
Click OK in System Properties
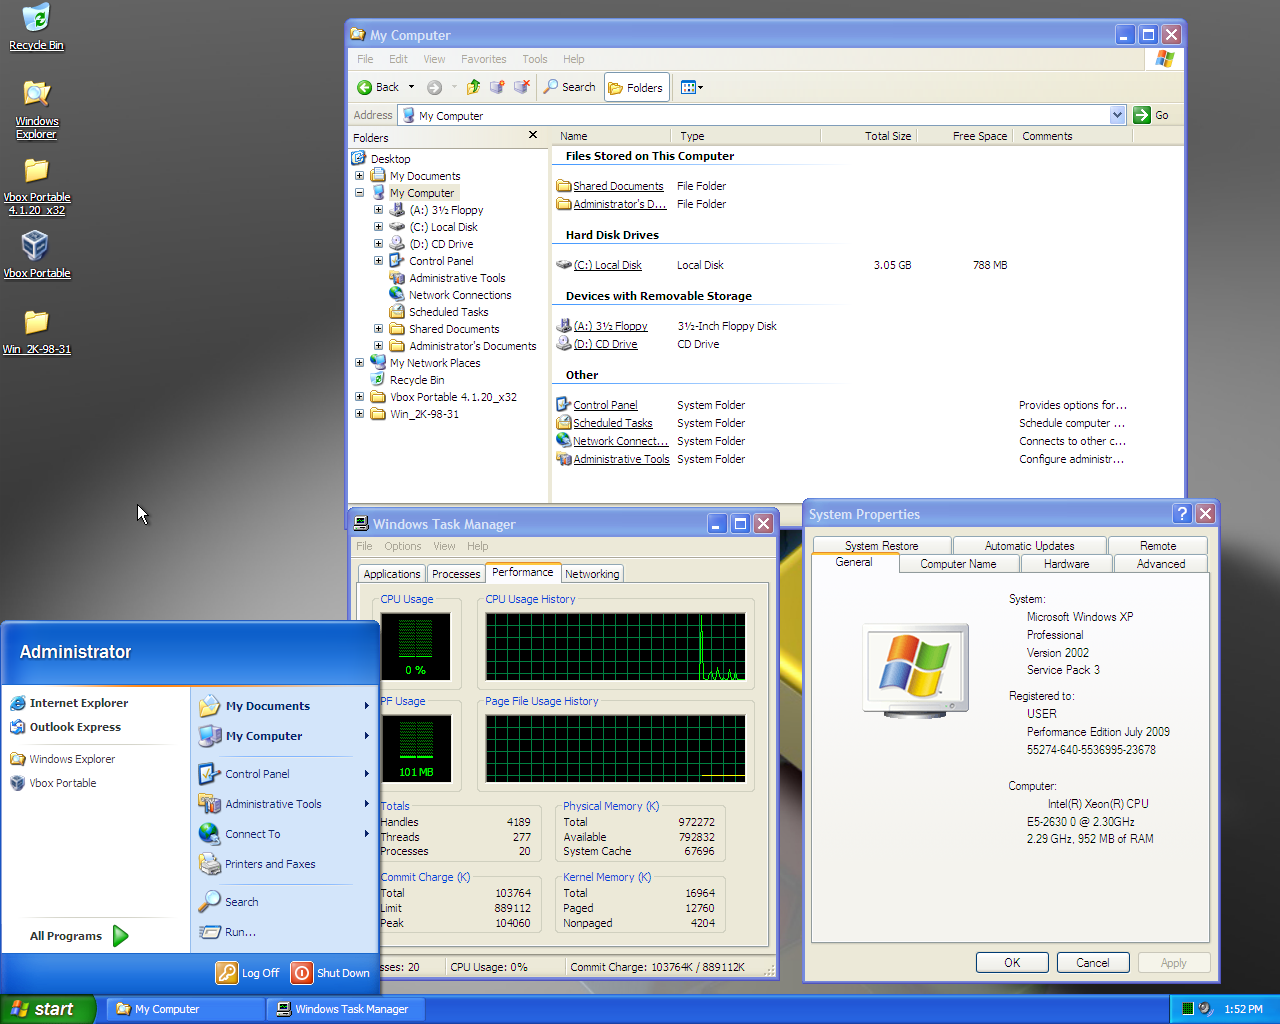[1012, 963]
